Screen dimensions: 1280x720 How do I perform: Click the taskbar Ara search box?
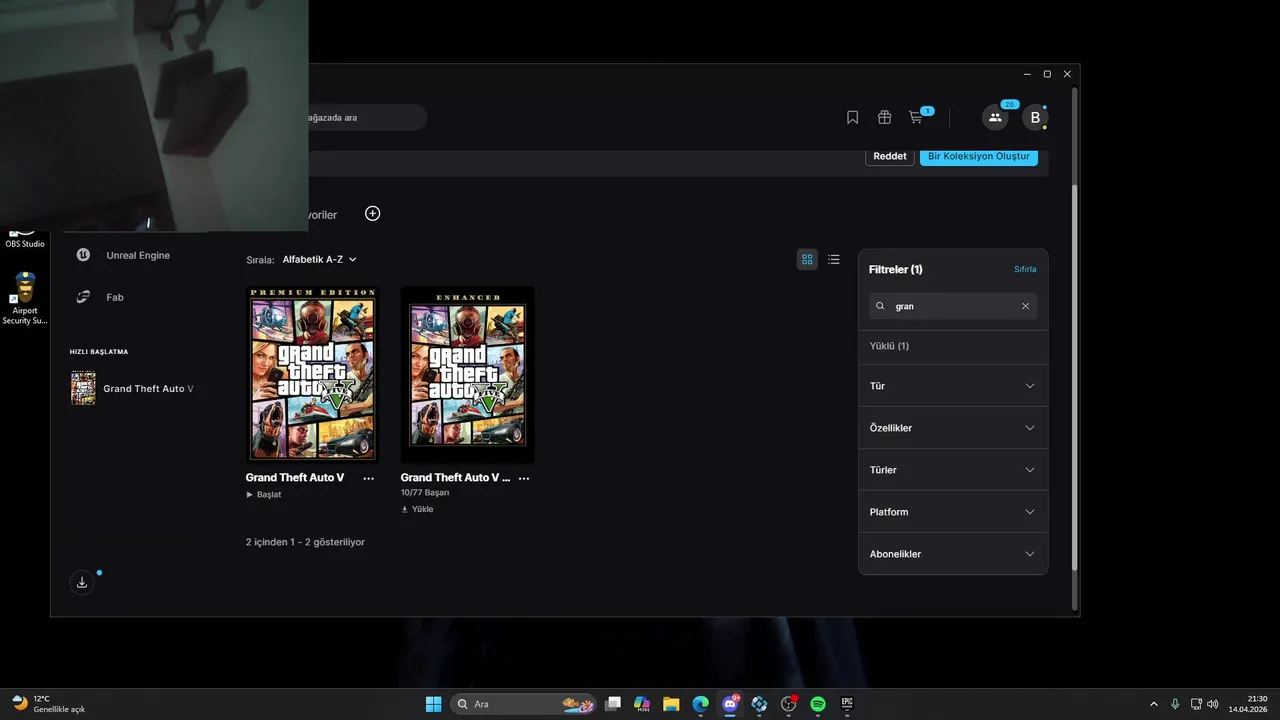tap(523, 704)
